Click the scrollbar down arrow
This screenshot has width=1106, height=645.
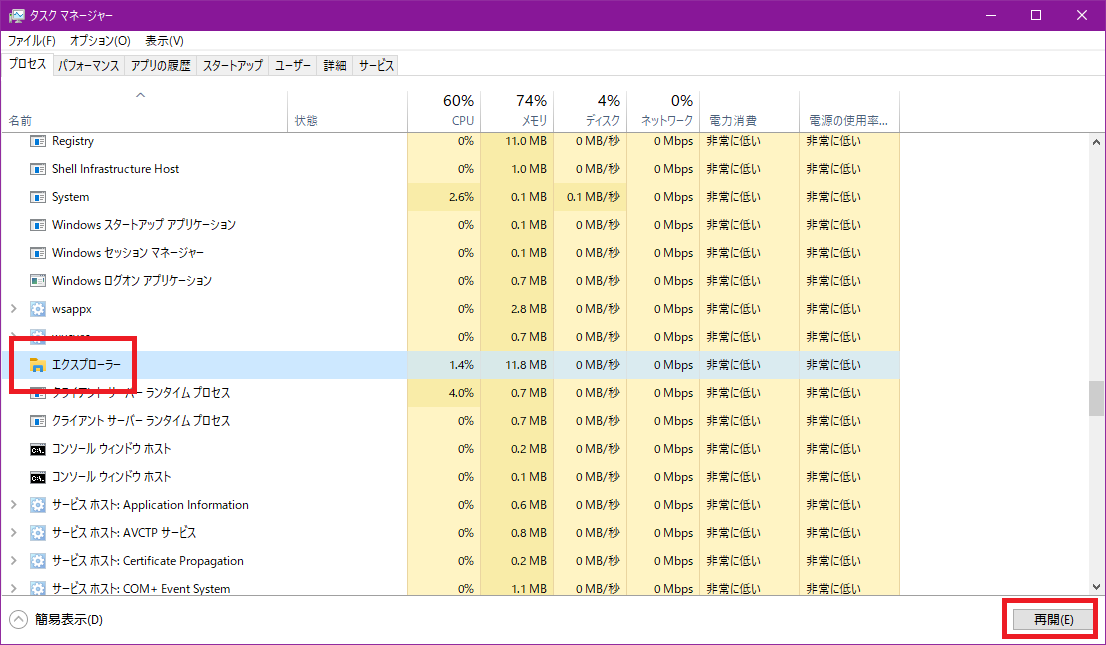(1096, 586)
